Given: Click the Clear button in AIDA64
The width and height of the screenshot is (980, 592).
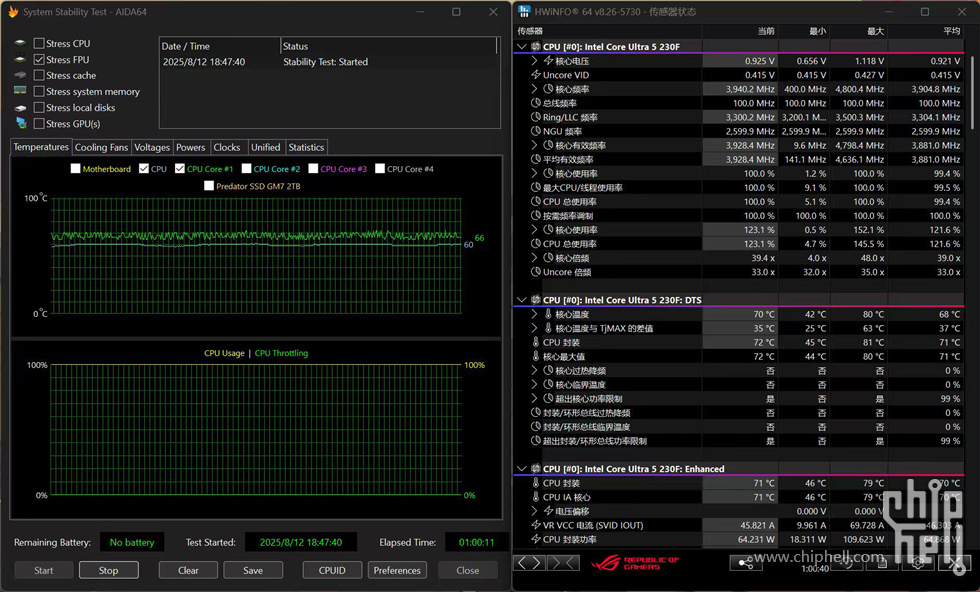Looking at the screenshot, I should coord(188,570).
